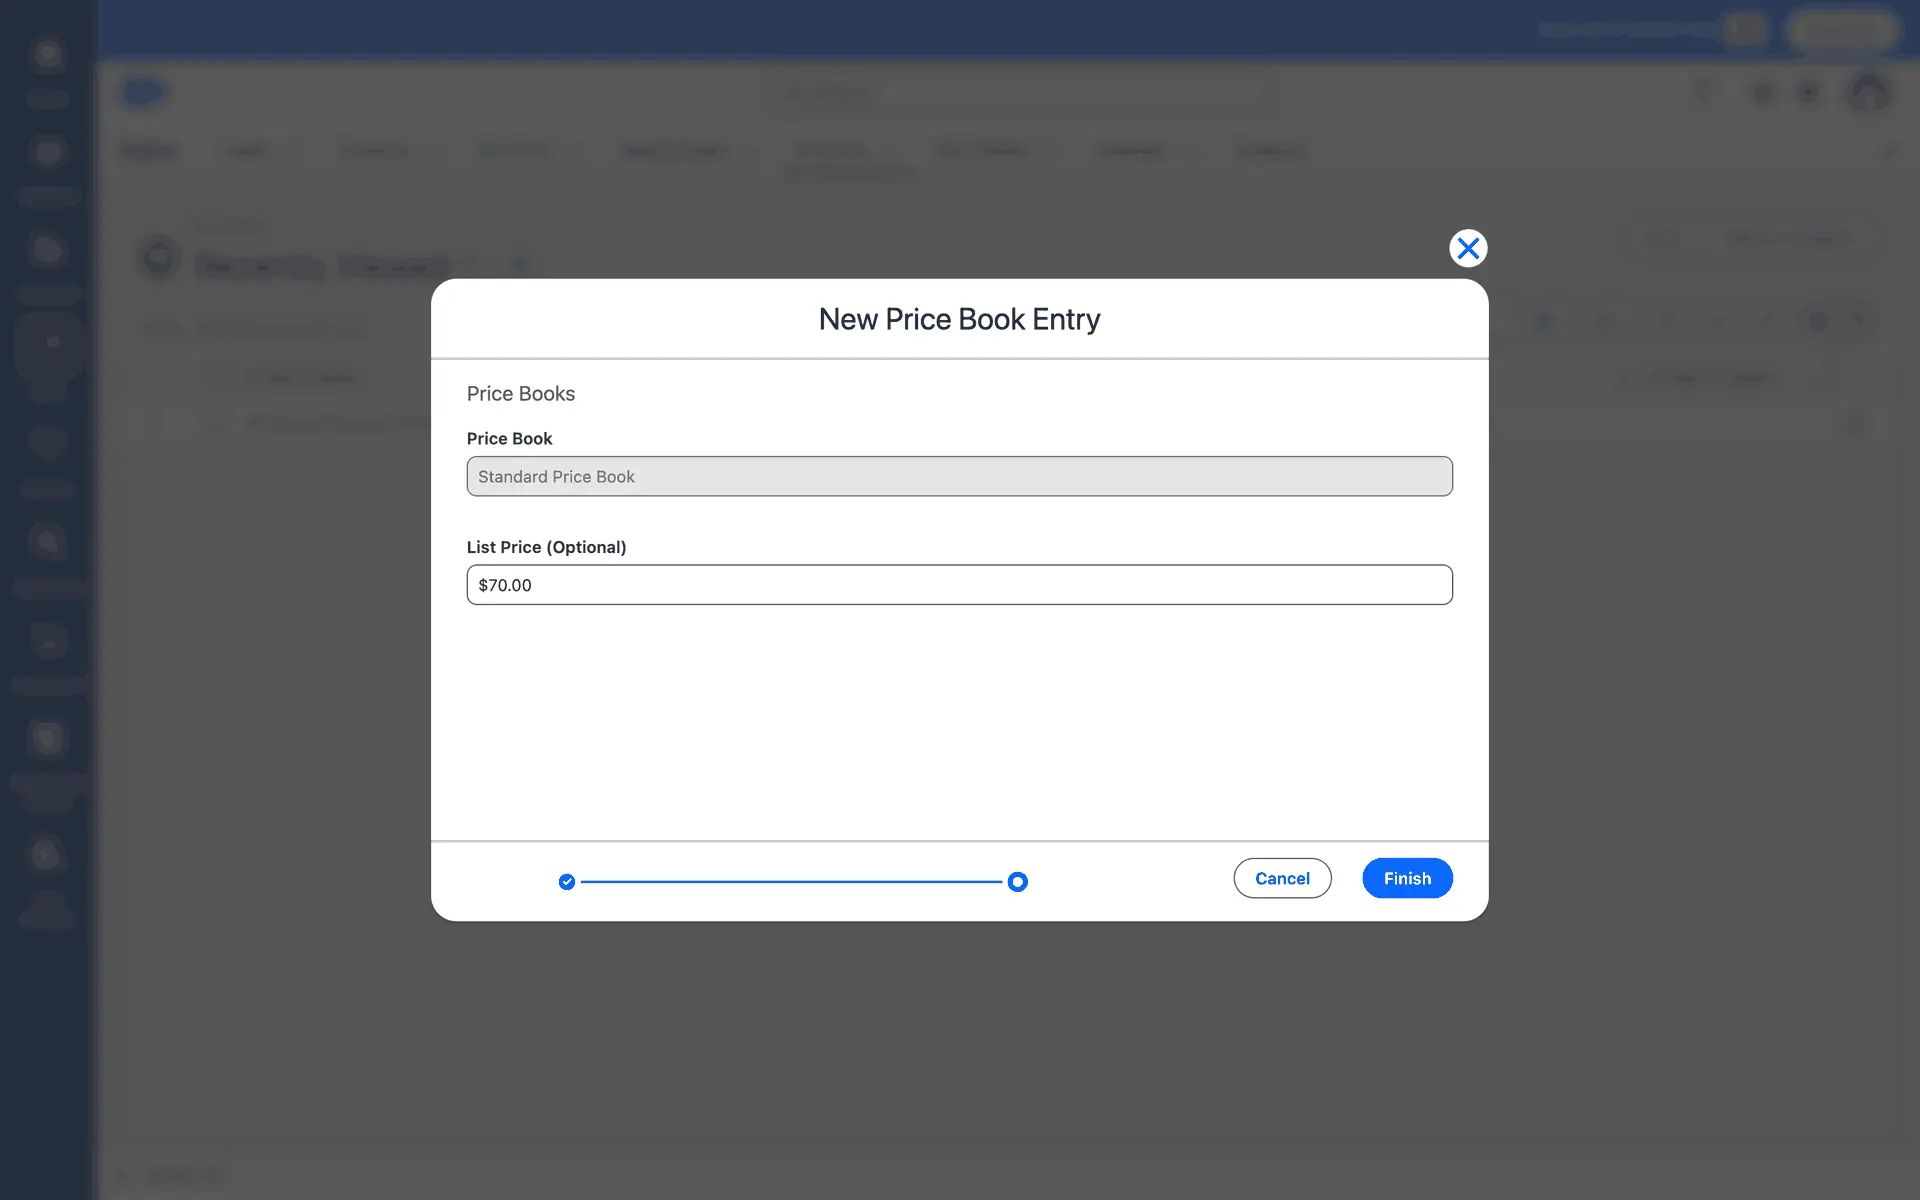Open the user avatar profile menu

(1868, 93)
